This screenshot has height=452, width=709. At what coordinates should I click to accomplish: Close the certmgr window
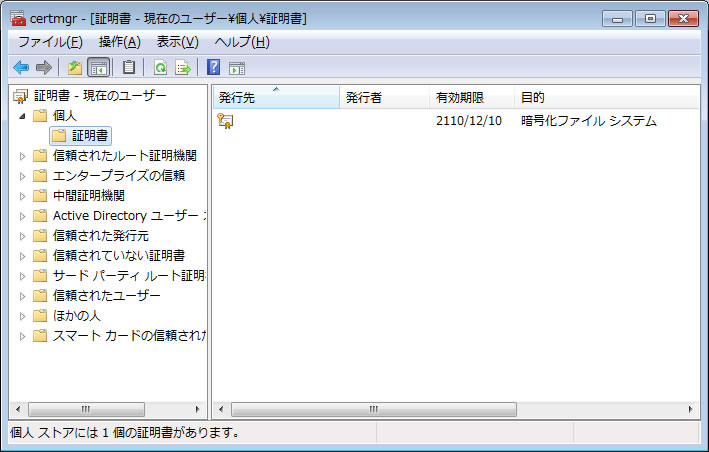coord(684,19)
